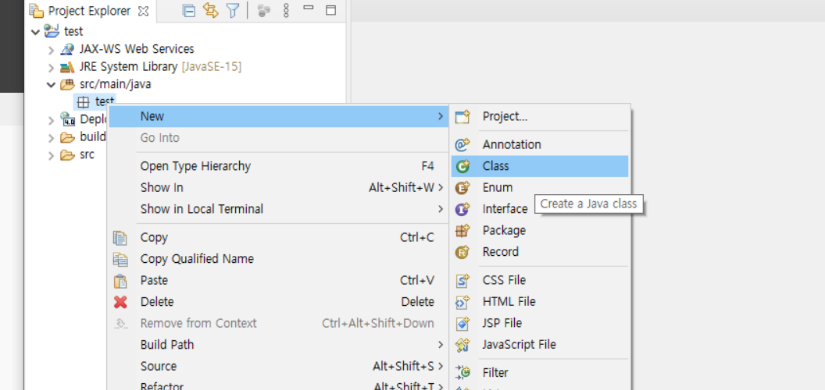Click the Annotation @ icon
Screen dimensions: 825x390
(x=462, y=145)
